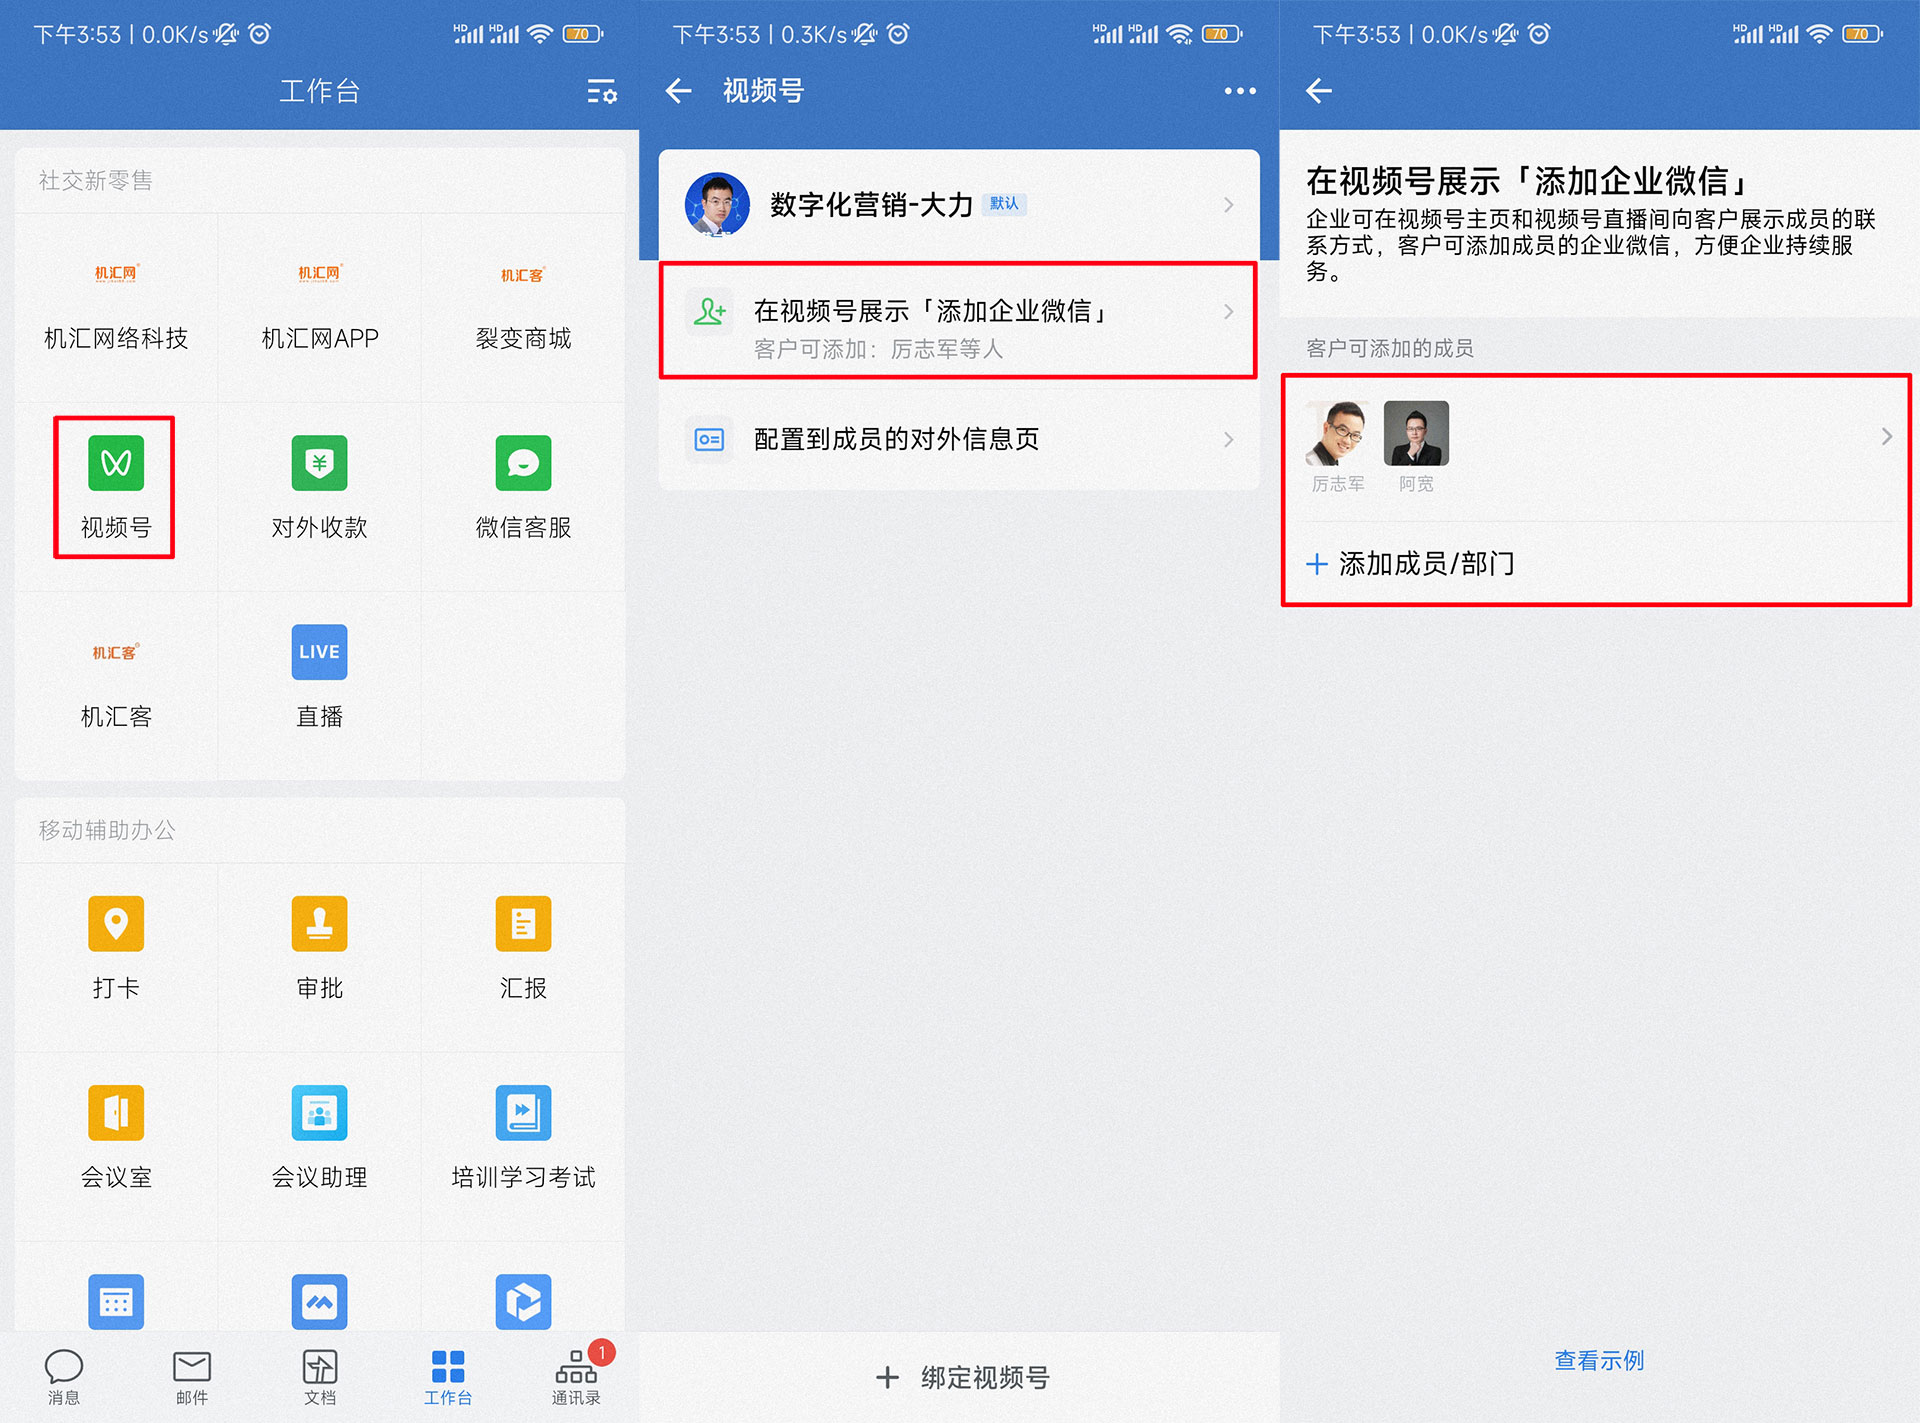Open the blue picture app icon in the bottom row
The image size is (1920, 1423).
point(319,1301)
